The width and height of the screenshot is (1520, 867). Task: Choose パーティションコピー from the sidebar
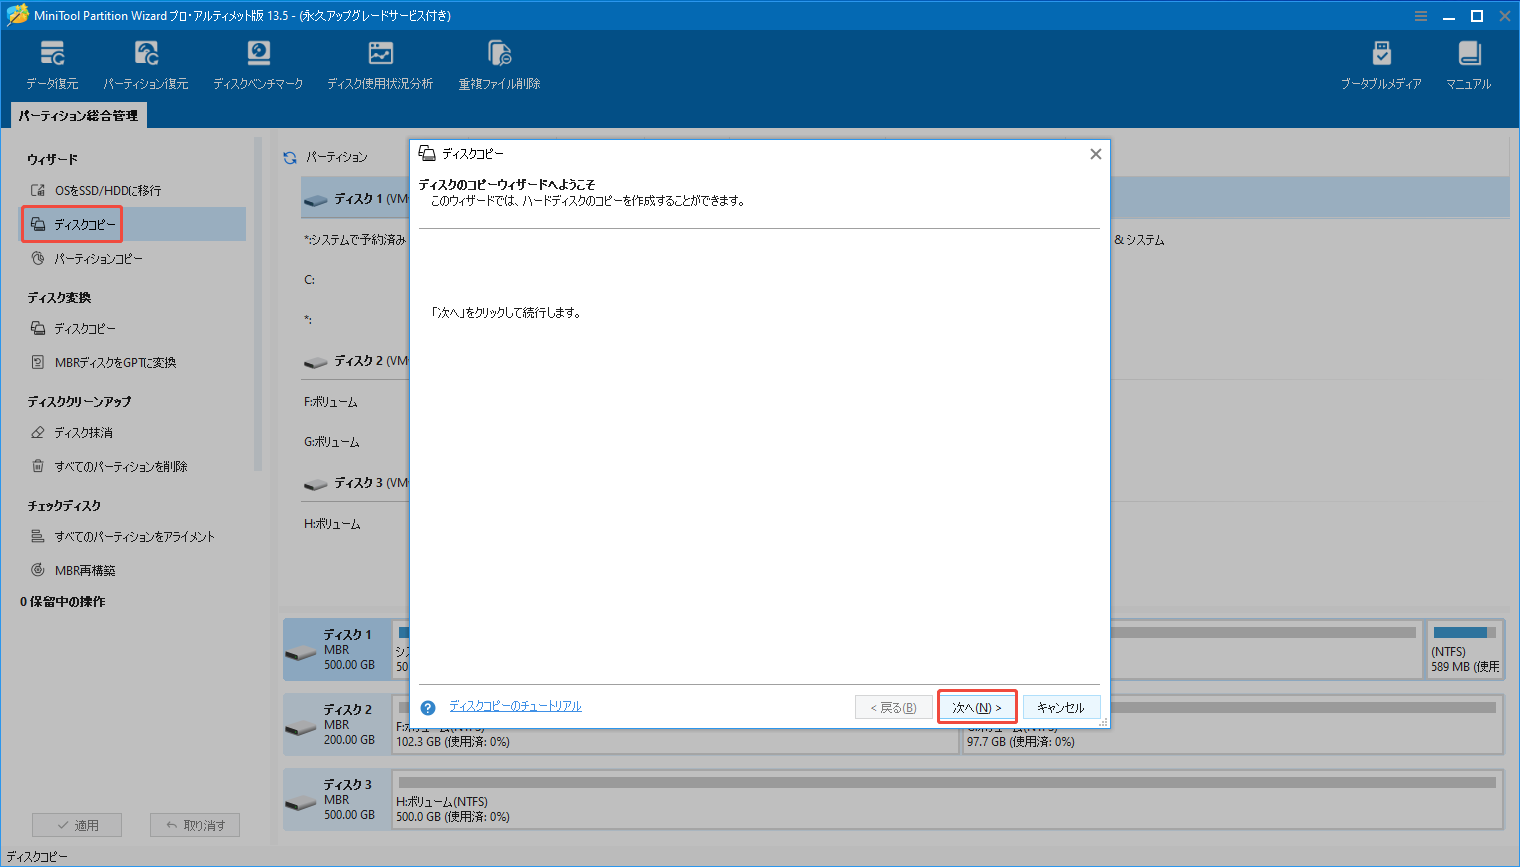coord(97,258)
